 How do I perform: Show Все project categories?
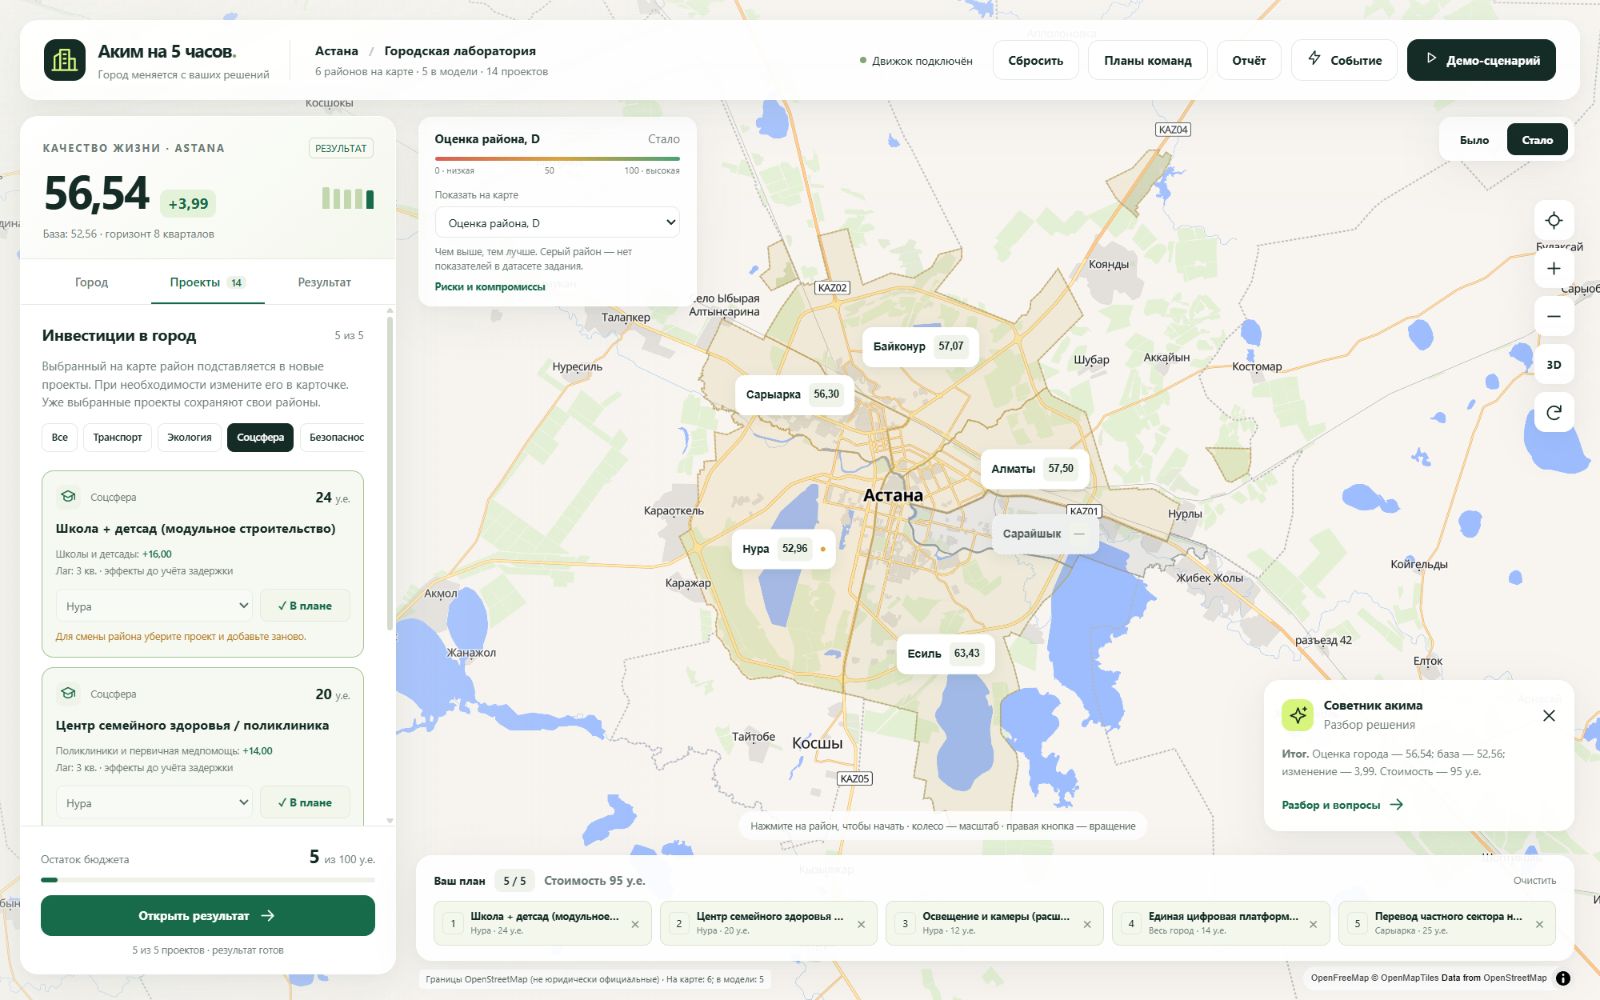point(60,438)
